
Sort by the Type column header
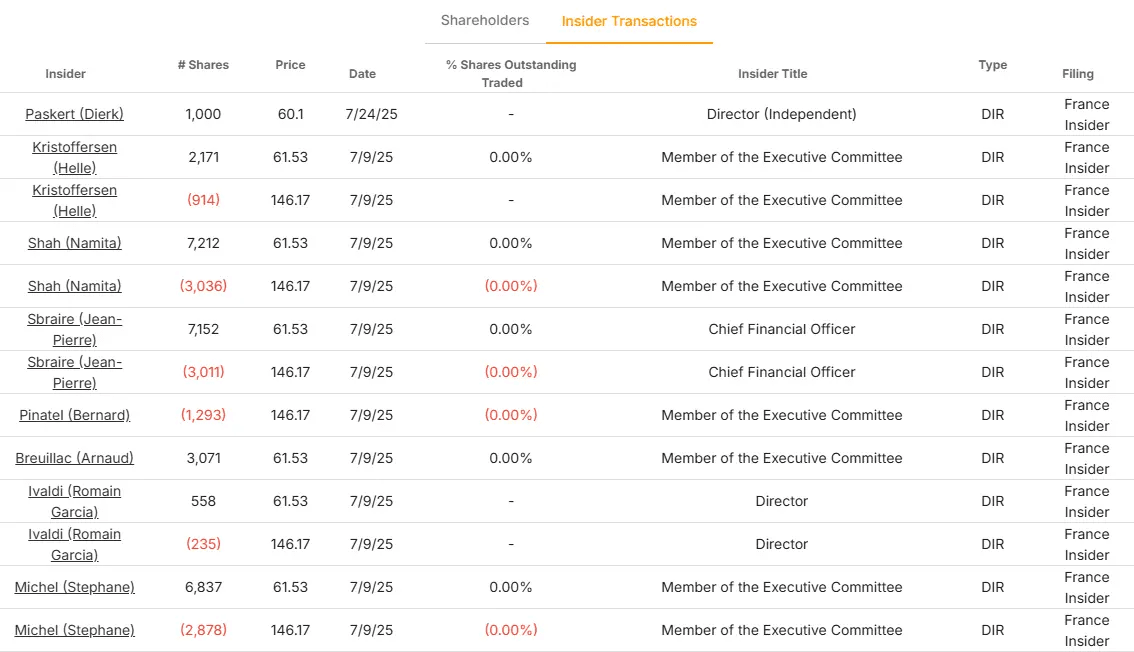(992, 65)
